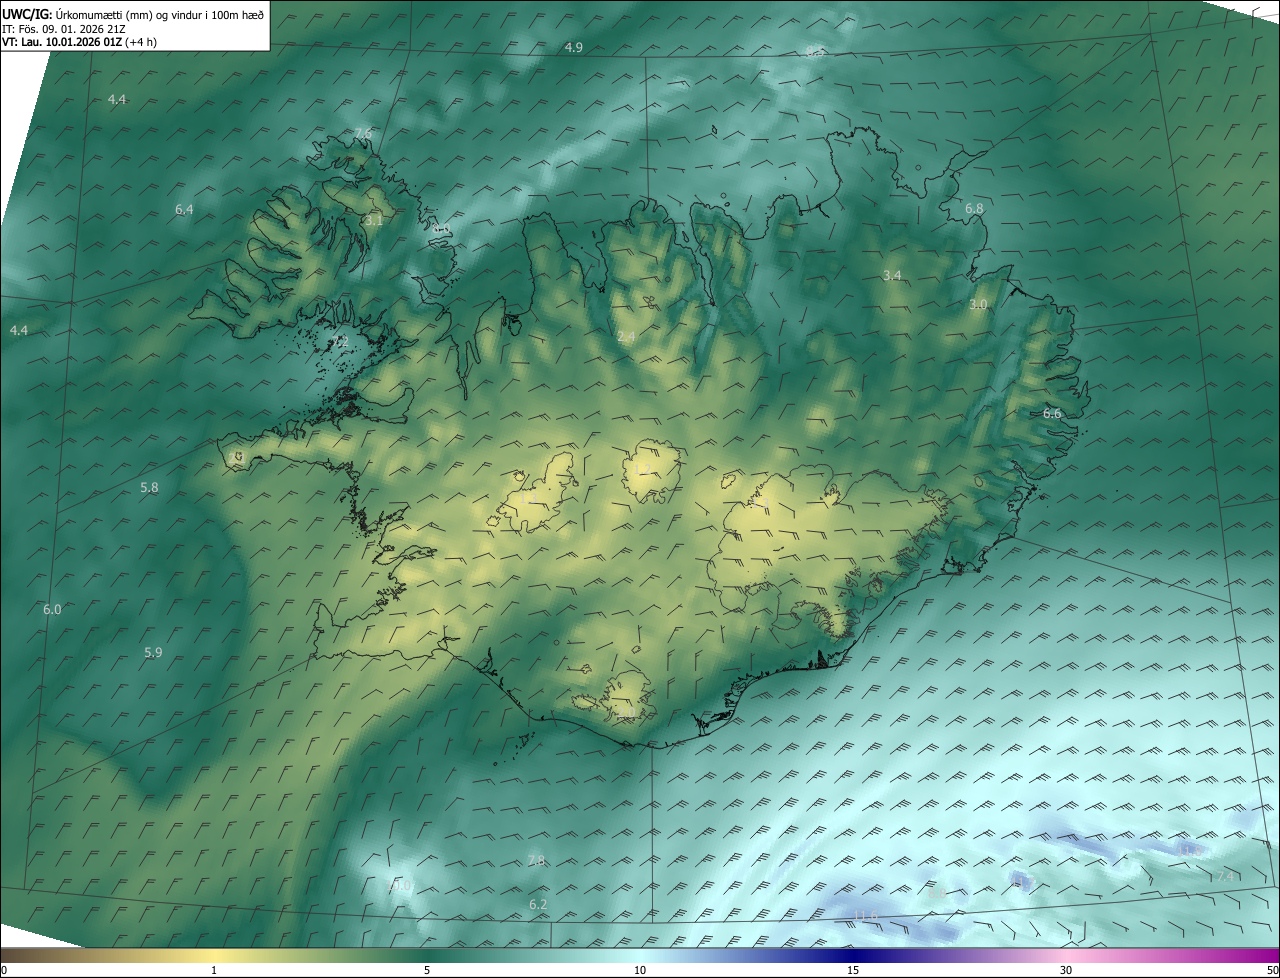The width and height of the screenshot is (1280, 978).
Task: Click the 6.8 value label
Action: pos(974,208)
